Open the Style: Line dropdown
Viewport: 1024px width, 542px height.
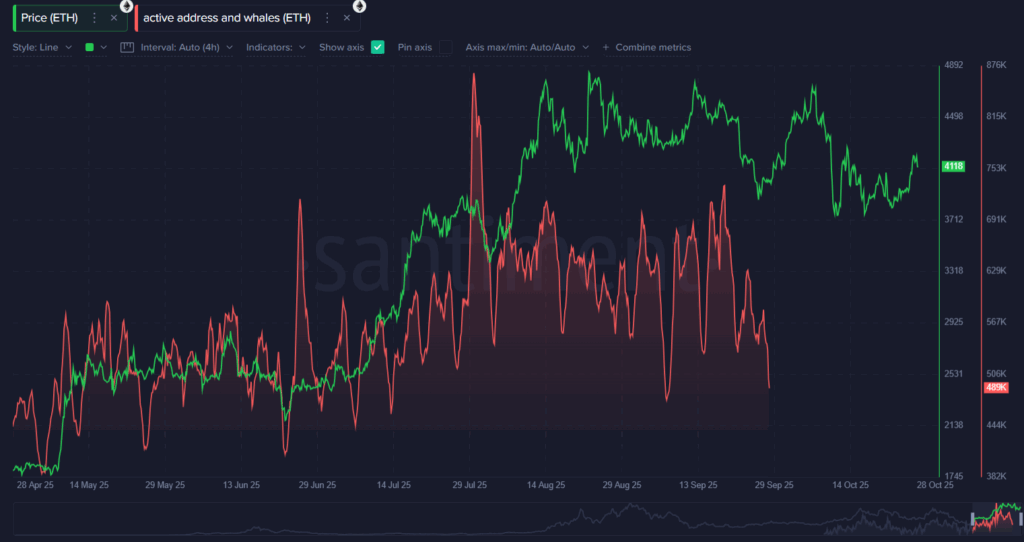coord(41,47)
